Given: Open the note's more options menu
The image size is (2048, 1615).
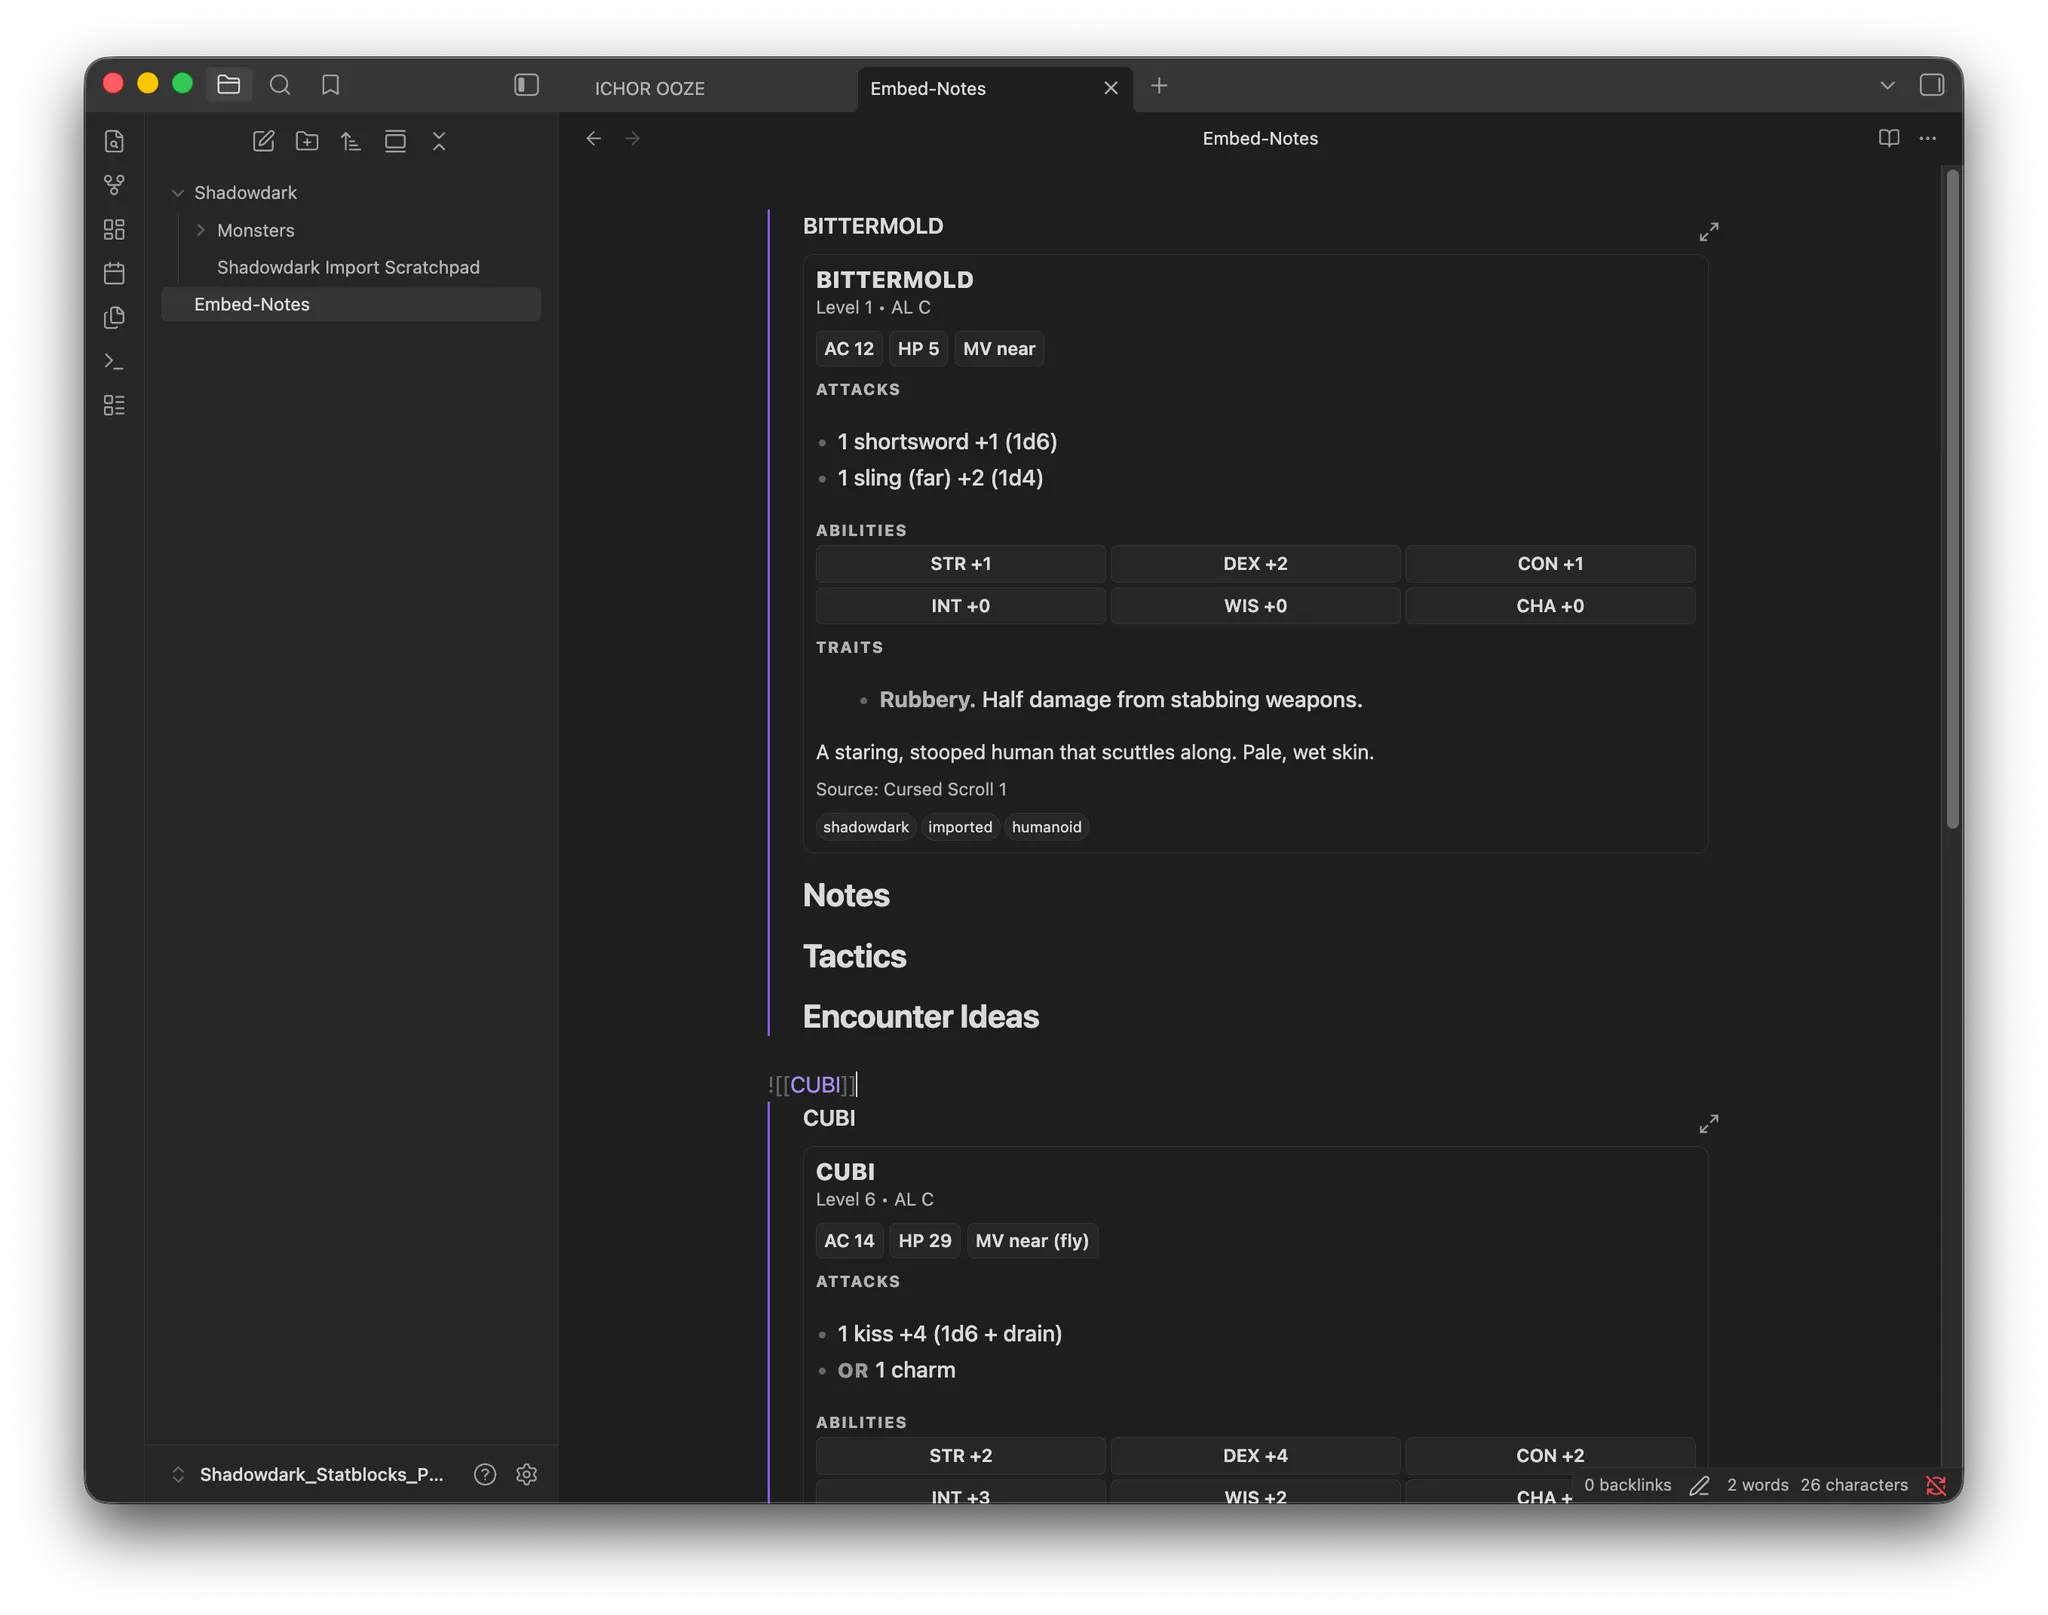Looking at the screenshot, I should [1927, 138].
